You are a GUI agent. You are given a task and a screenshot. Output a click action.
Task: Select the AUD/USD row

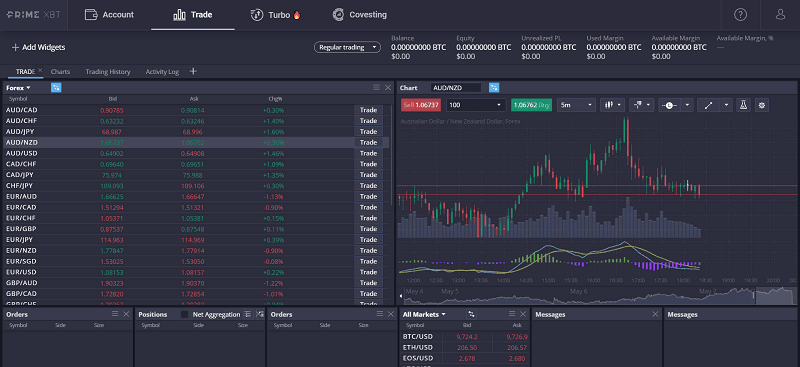pos(197,153)
